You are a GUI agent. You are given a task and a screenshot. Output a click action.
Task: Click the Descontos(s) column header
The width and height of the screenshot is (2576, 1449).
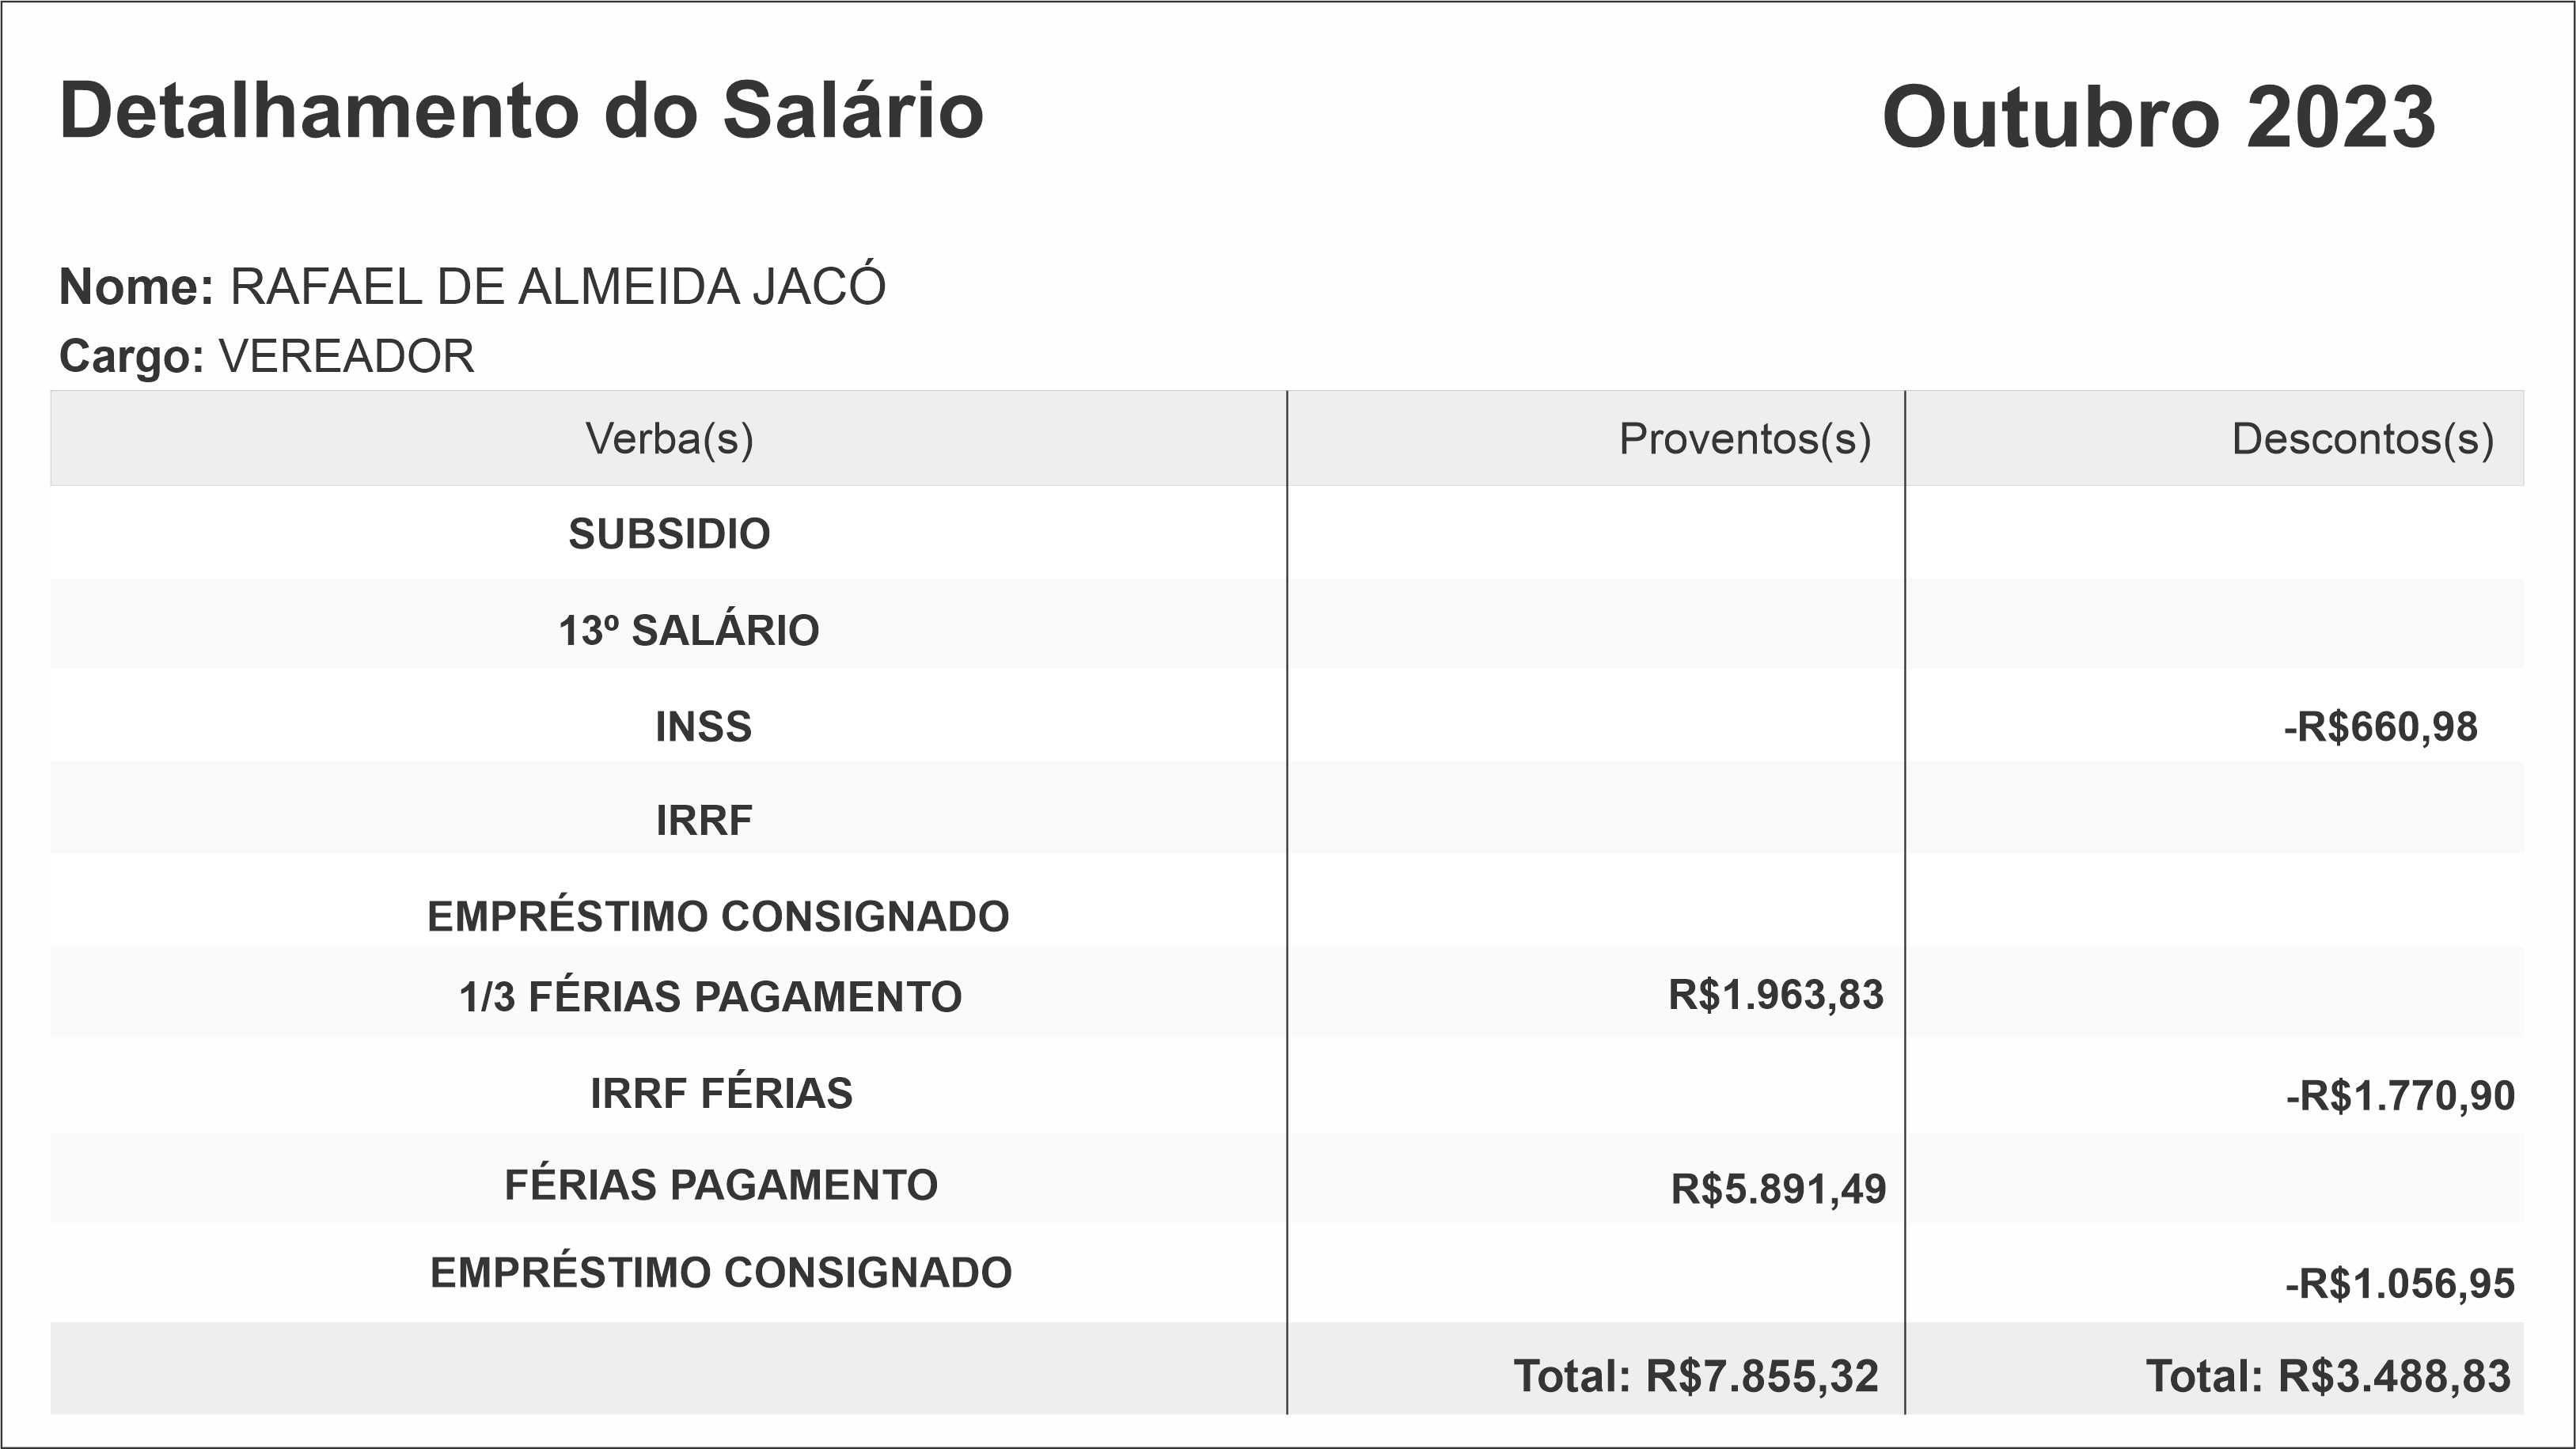pos(2362,439)
